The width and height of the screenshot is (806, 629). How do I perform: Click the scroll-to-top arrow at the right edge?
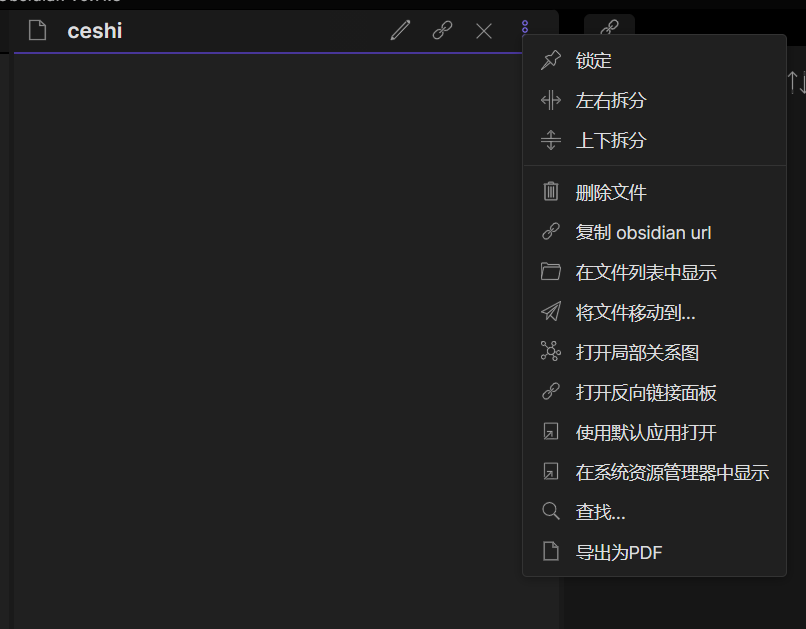[793, 82]
